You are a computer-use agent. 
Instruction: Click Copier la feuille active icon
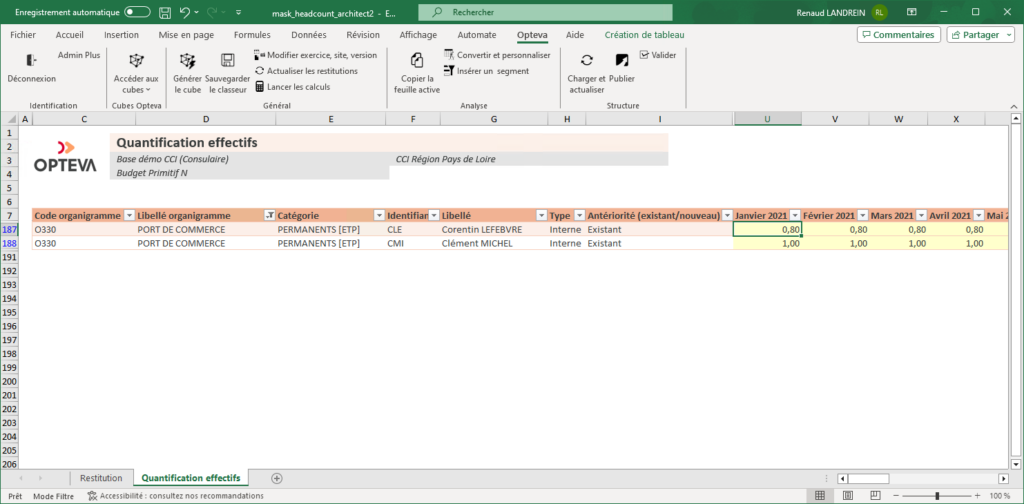417,60
